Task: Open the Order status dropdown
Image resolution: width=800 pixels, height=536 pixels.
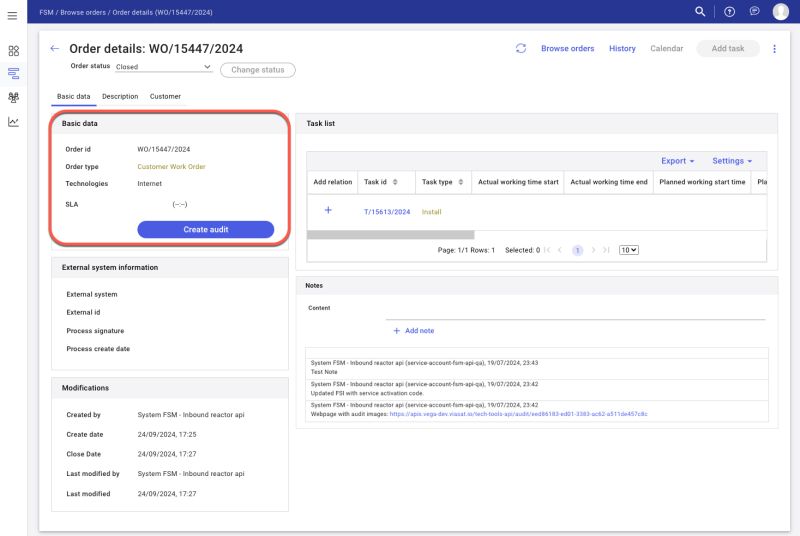Action: tap(163, 67)
